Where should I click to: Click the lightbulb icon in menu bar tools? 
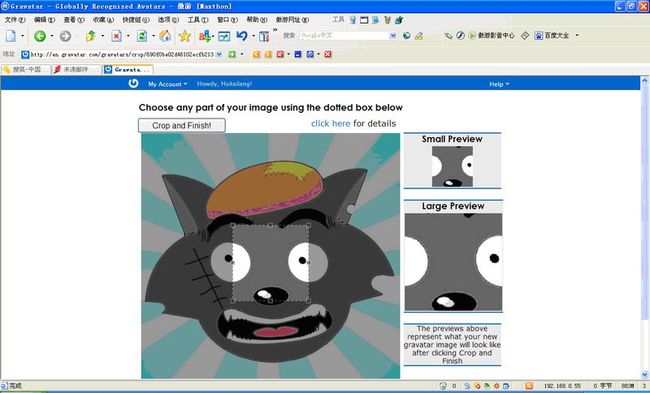pos(352,19)
